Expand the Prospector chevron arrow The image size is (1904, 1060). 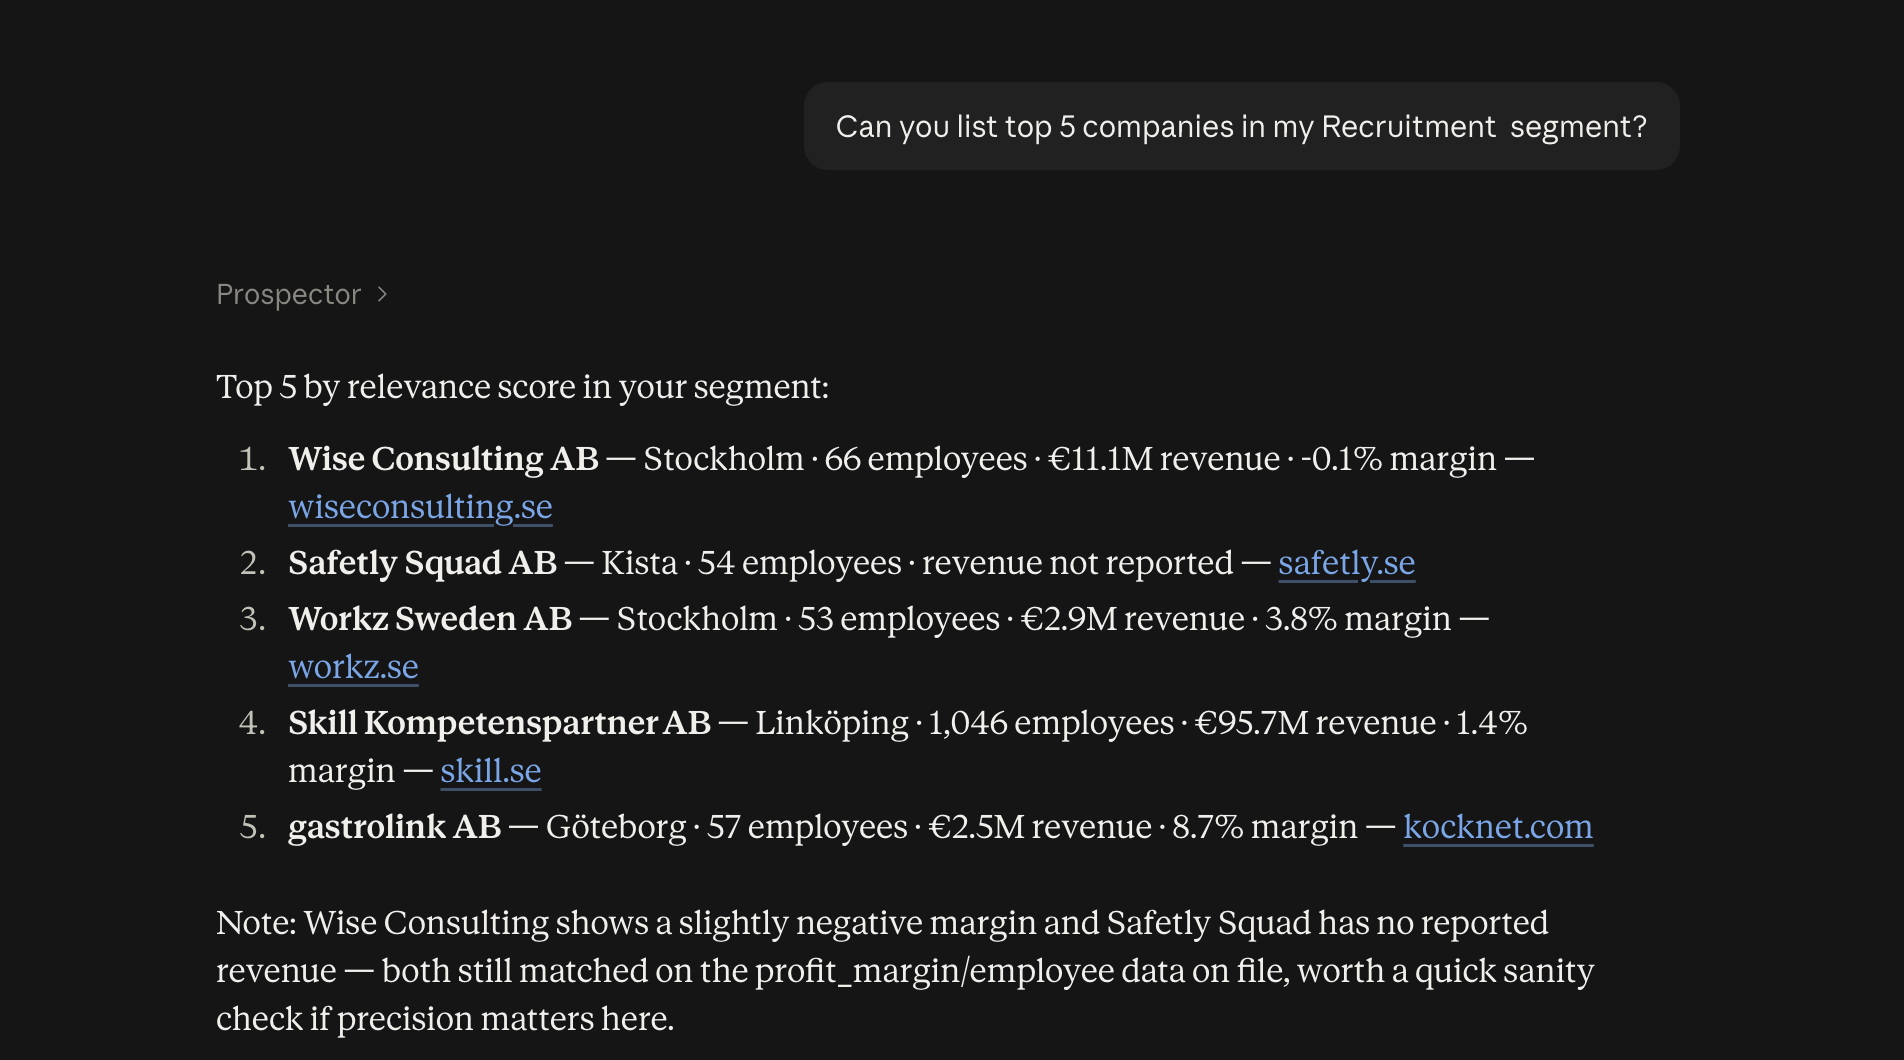[382, 294]
